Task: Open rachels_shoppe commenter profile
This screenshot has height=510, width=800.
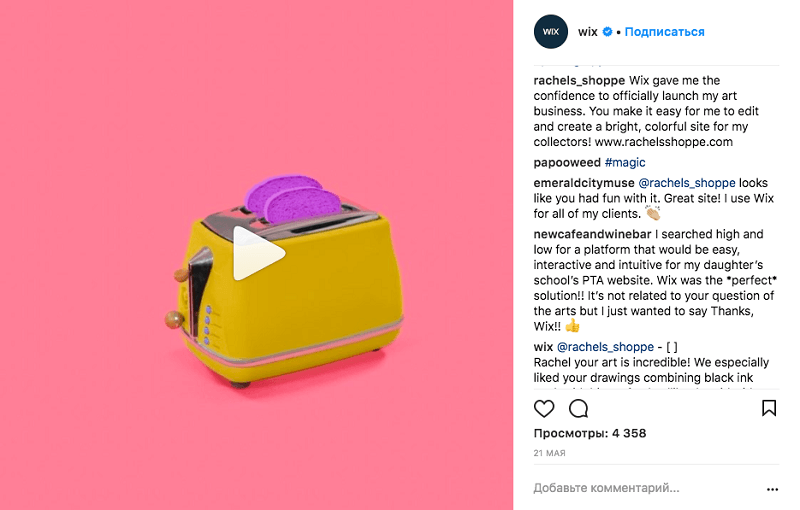Action: click(579, 81)
